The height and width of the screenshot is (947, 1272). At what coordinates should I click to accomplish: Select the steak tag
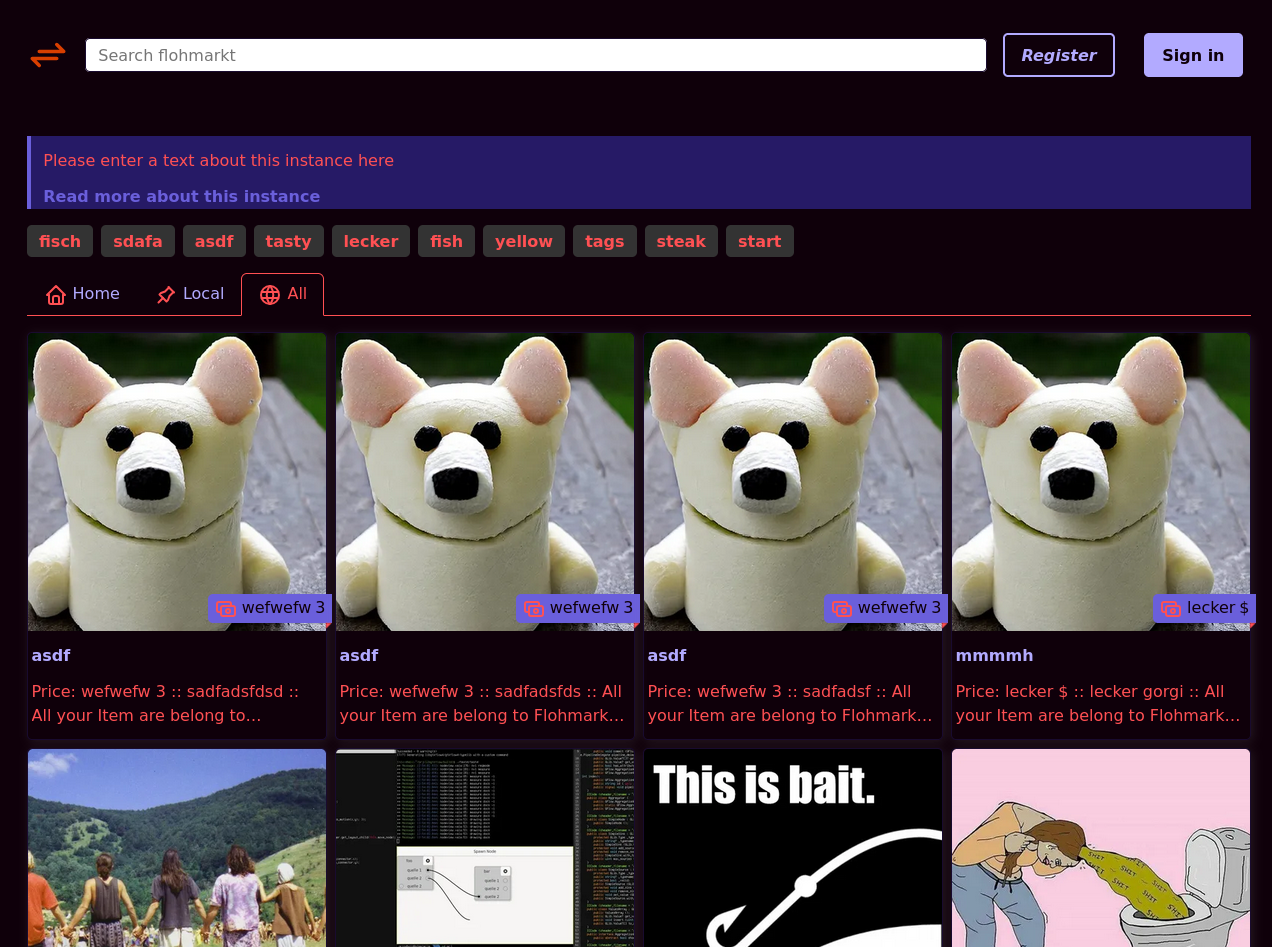click(x=681, y=241)
